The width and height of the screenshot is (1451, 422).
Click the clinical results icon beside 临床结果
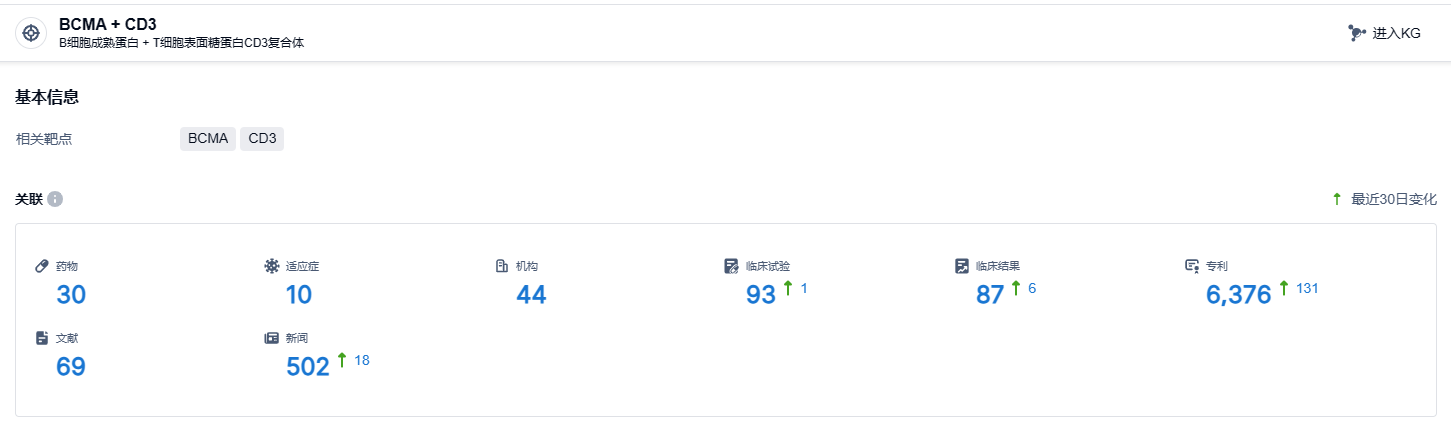[961, 266]
